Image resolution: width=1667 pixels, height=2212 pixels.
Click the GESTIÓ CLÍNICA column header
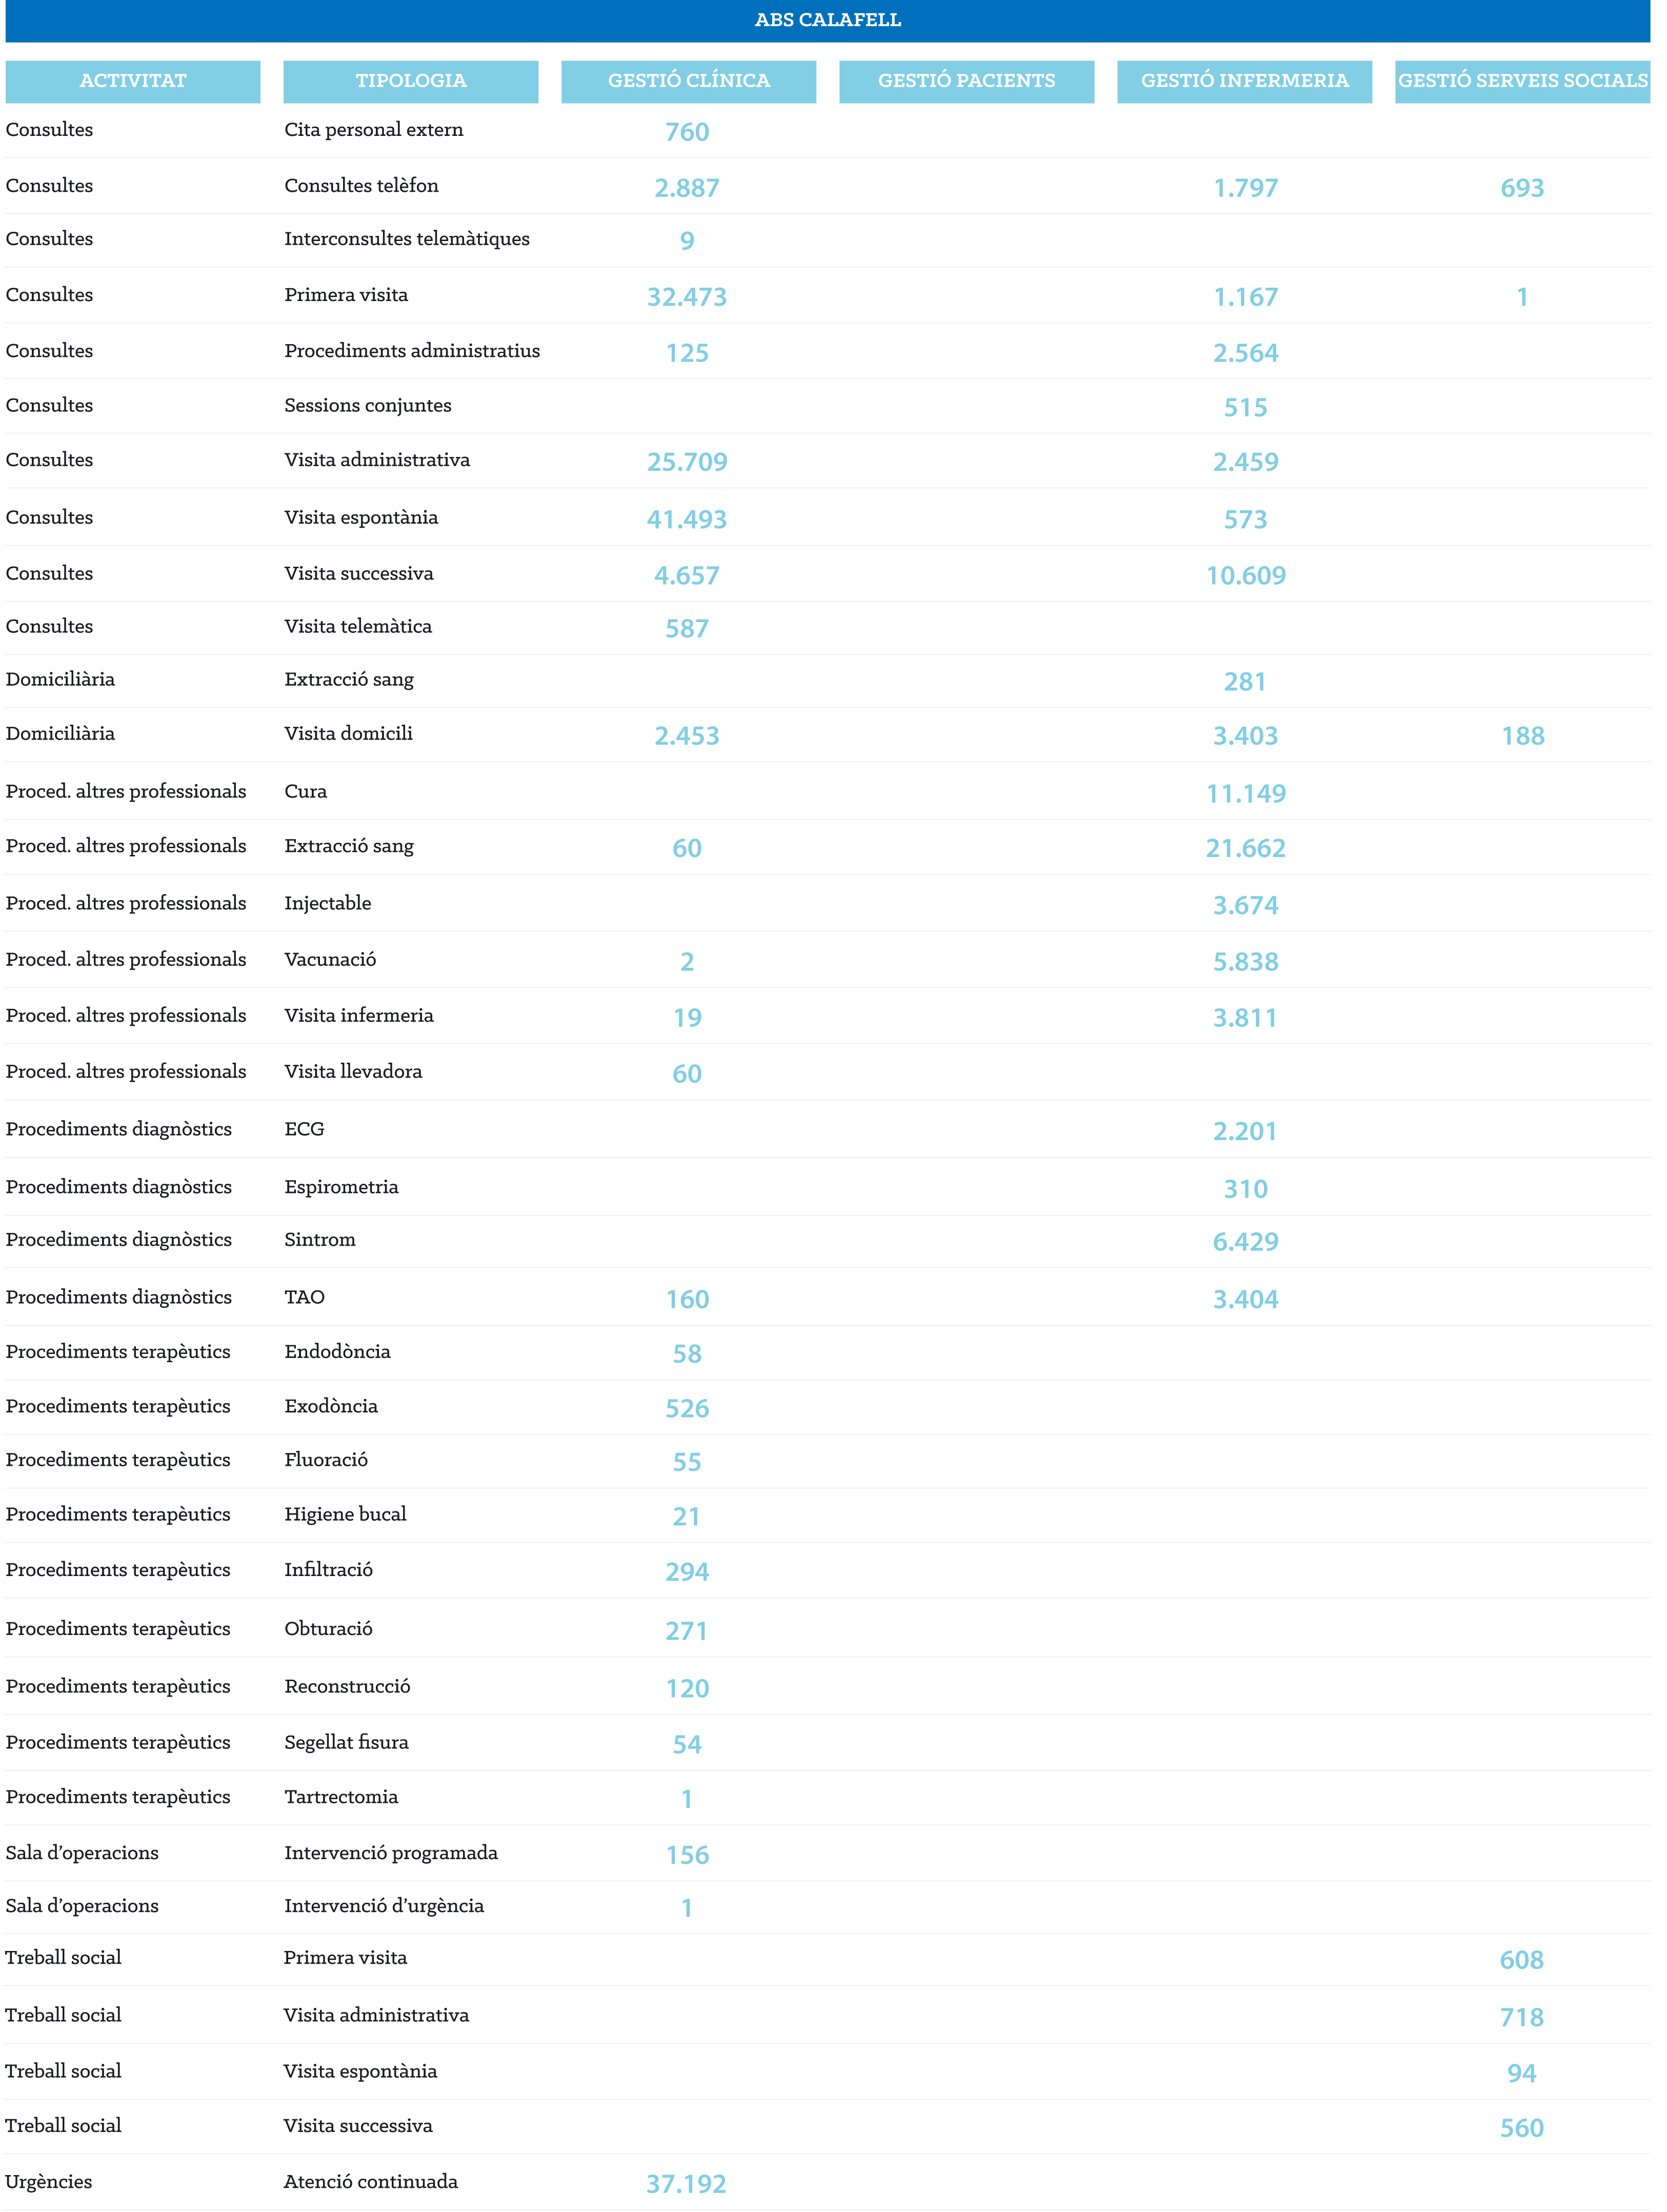[x=689, y=81]
